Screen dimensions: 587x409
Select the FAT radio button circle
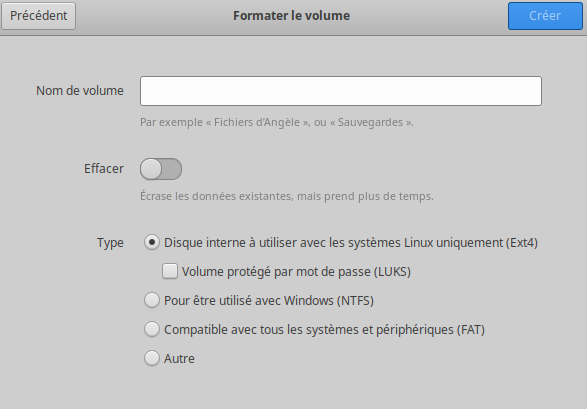click(x=152, y=329)
